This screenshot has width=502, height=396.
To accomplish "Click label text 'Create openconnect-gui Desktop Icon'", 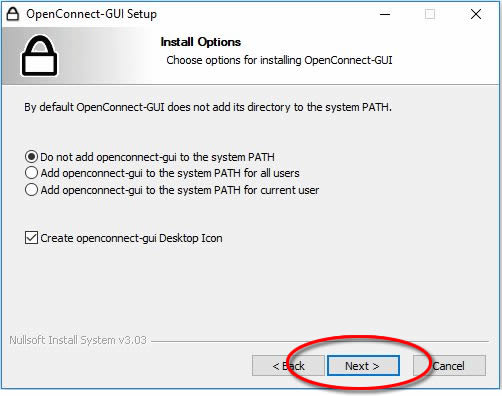I will 131,238.
